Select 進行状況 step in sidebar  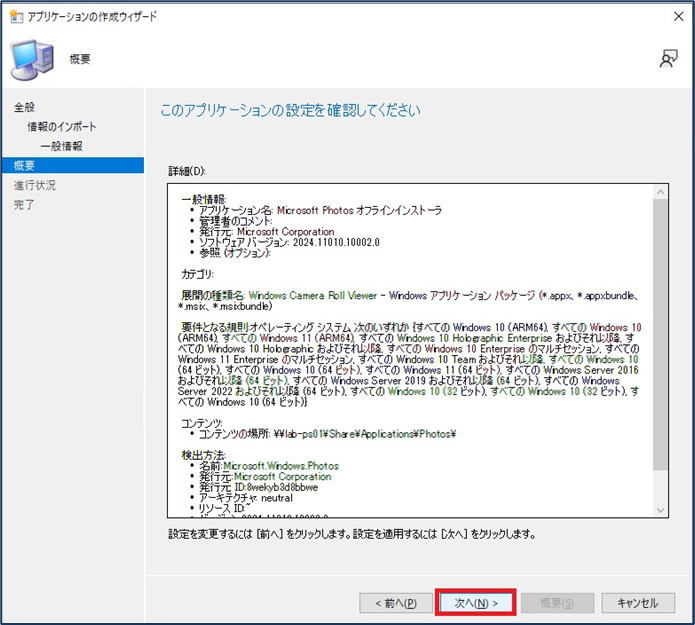(x=35, y=185)
